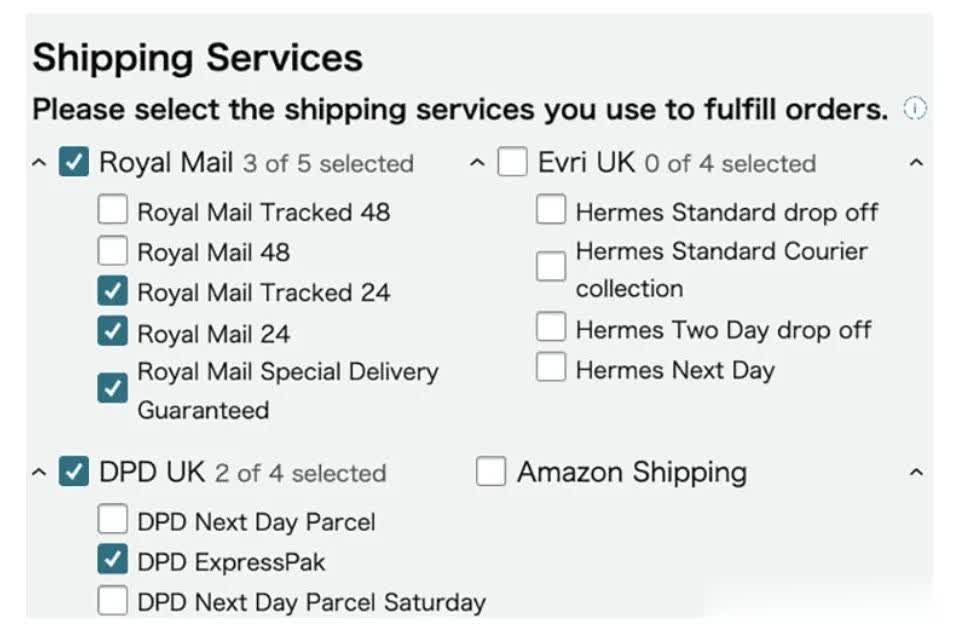The width and height of the screenshot is (974, 638).
Task: Enable the Amazon Shipping checkbox
Action: click(491, 471)
